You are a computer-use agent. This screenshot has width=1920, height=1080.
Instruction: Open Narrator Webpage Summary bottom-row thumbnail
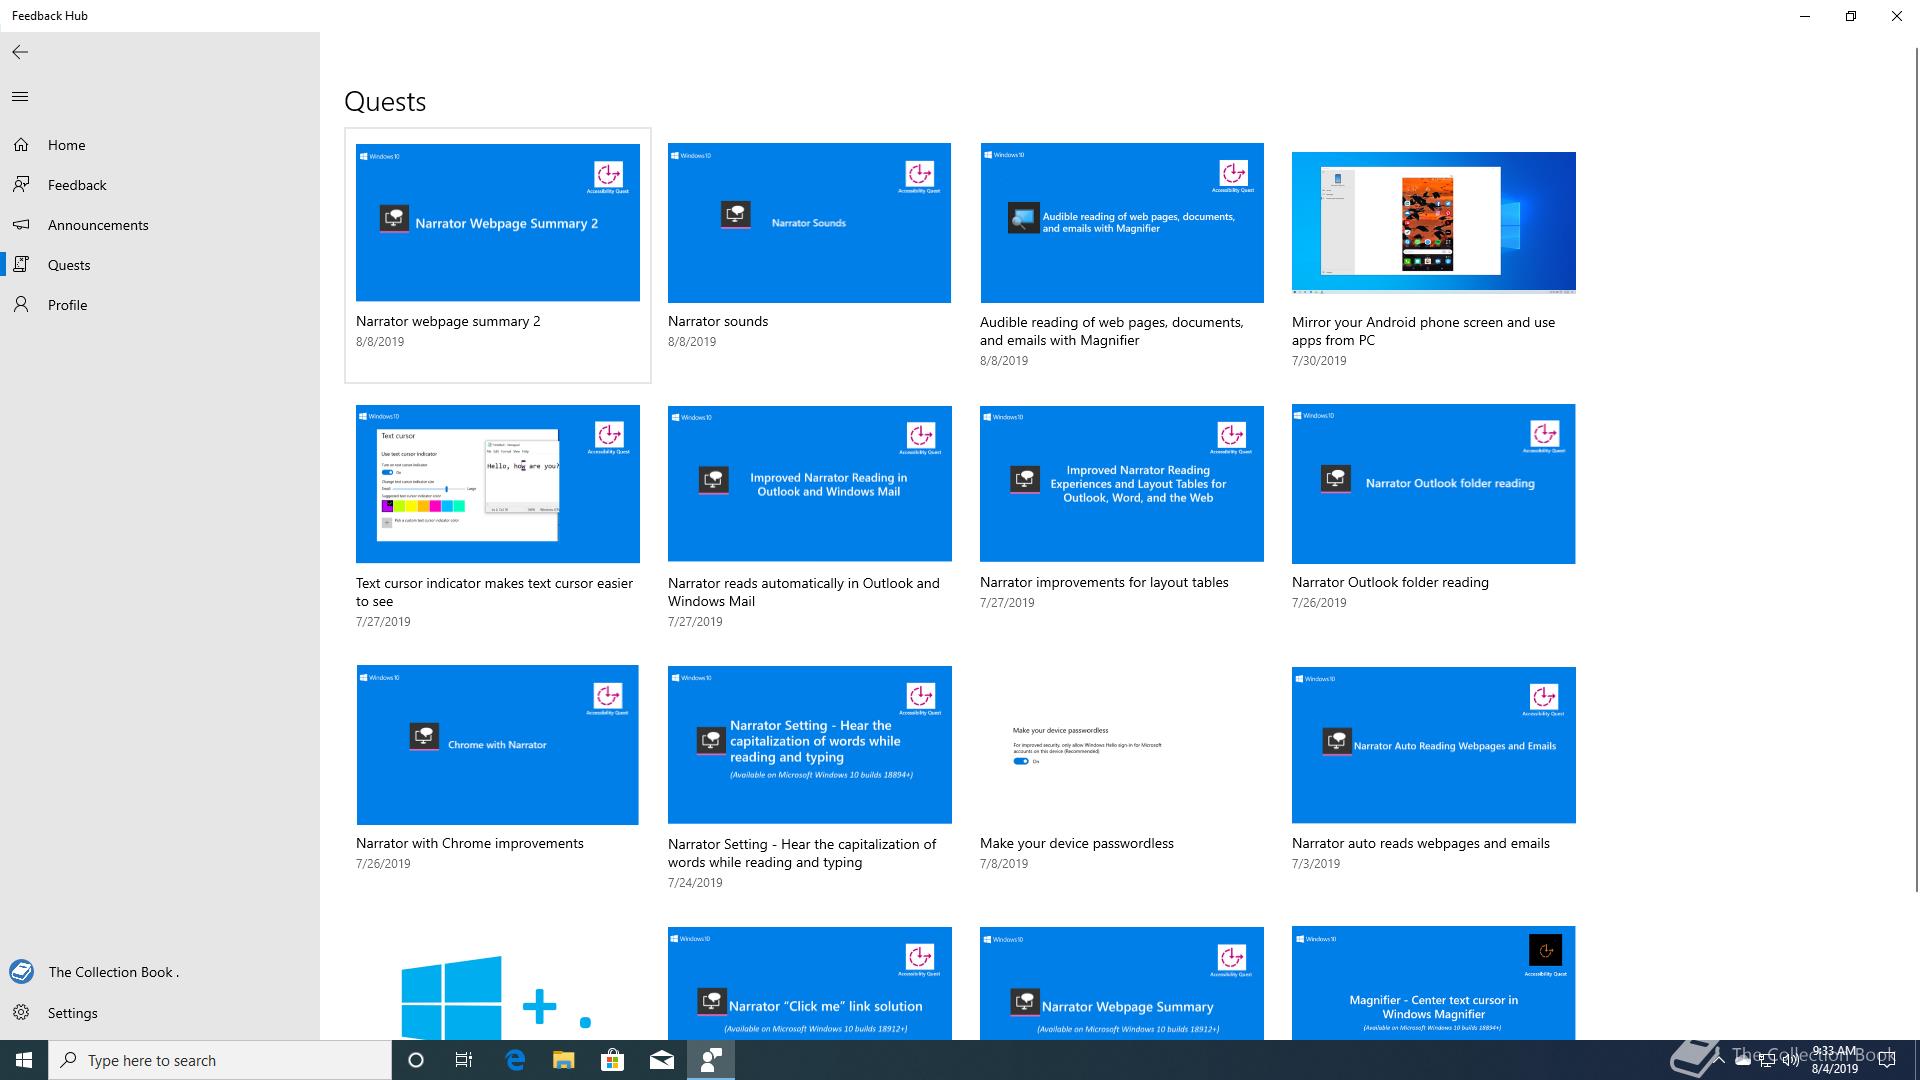1122,983
